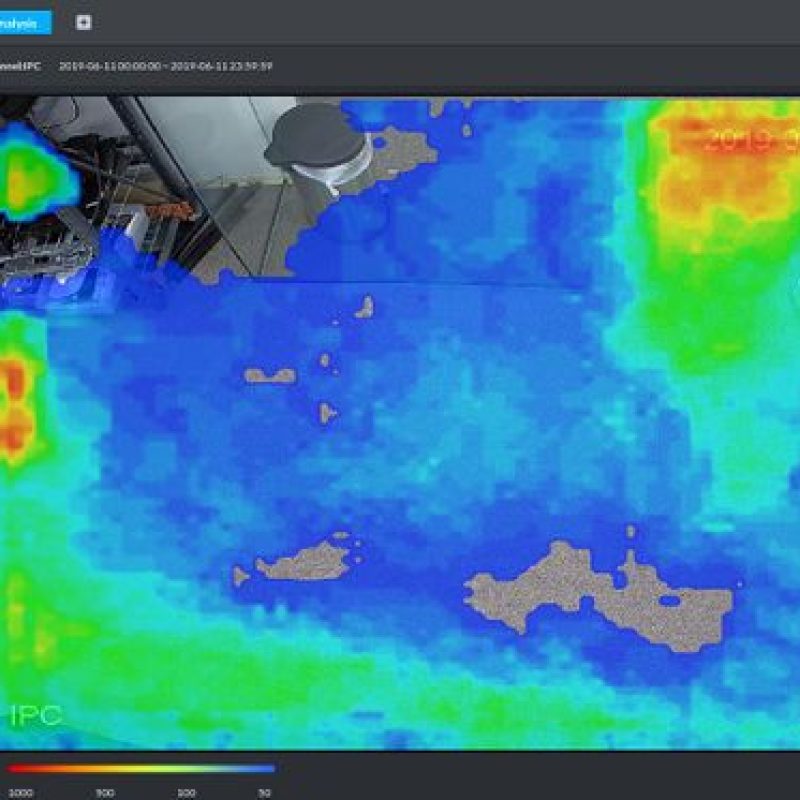This screenshot has height=800, width=800.
Task: Click the heat map color gradient bar
Action: pos(142,769)
